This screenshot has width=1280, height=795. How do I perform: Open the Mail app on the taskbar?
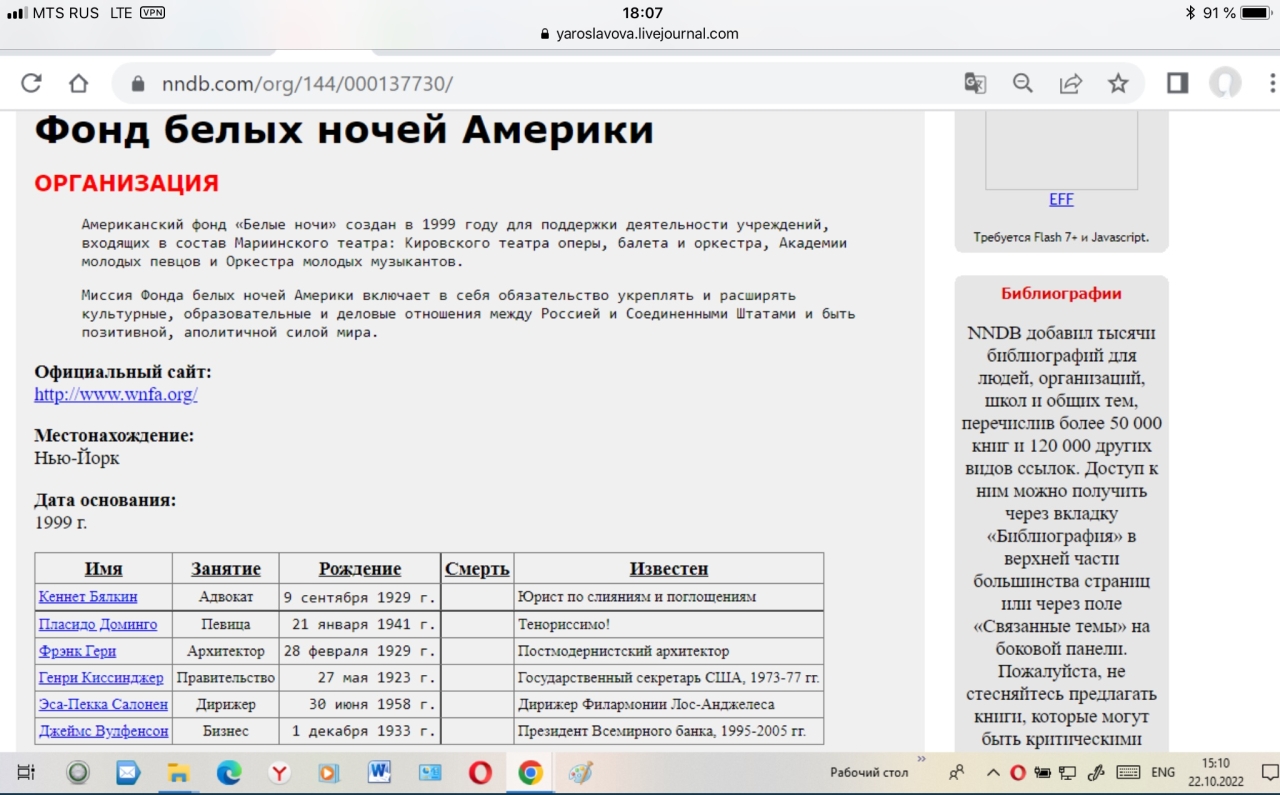127,772
